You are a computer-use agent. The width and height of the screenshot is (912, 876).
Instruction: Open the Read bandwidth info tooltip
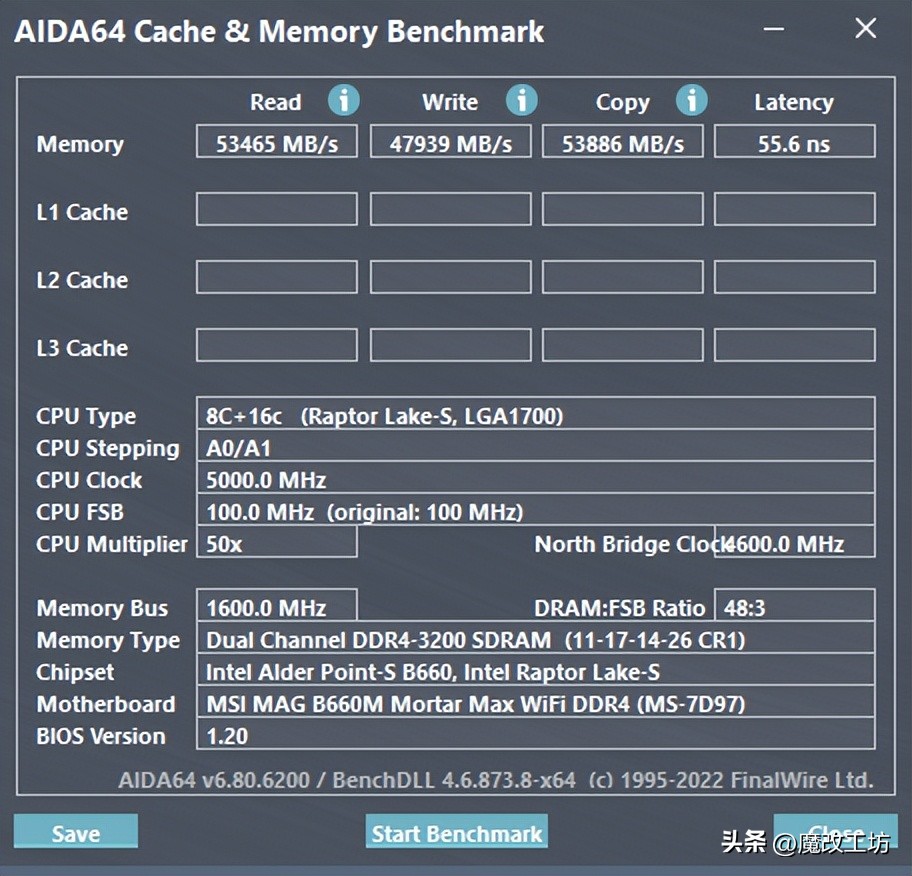pos(344,100)
